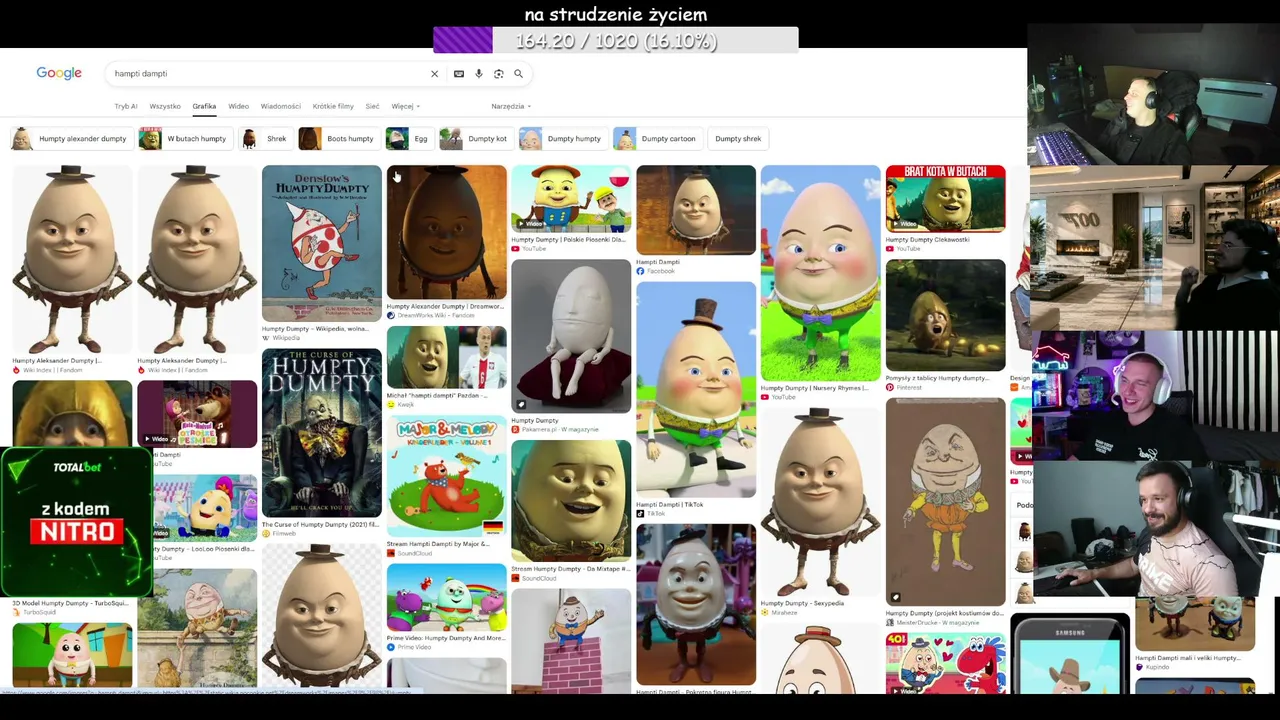
Task: Open the Hampti Dampti Facebook image
Action: 696,210
